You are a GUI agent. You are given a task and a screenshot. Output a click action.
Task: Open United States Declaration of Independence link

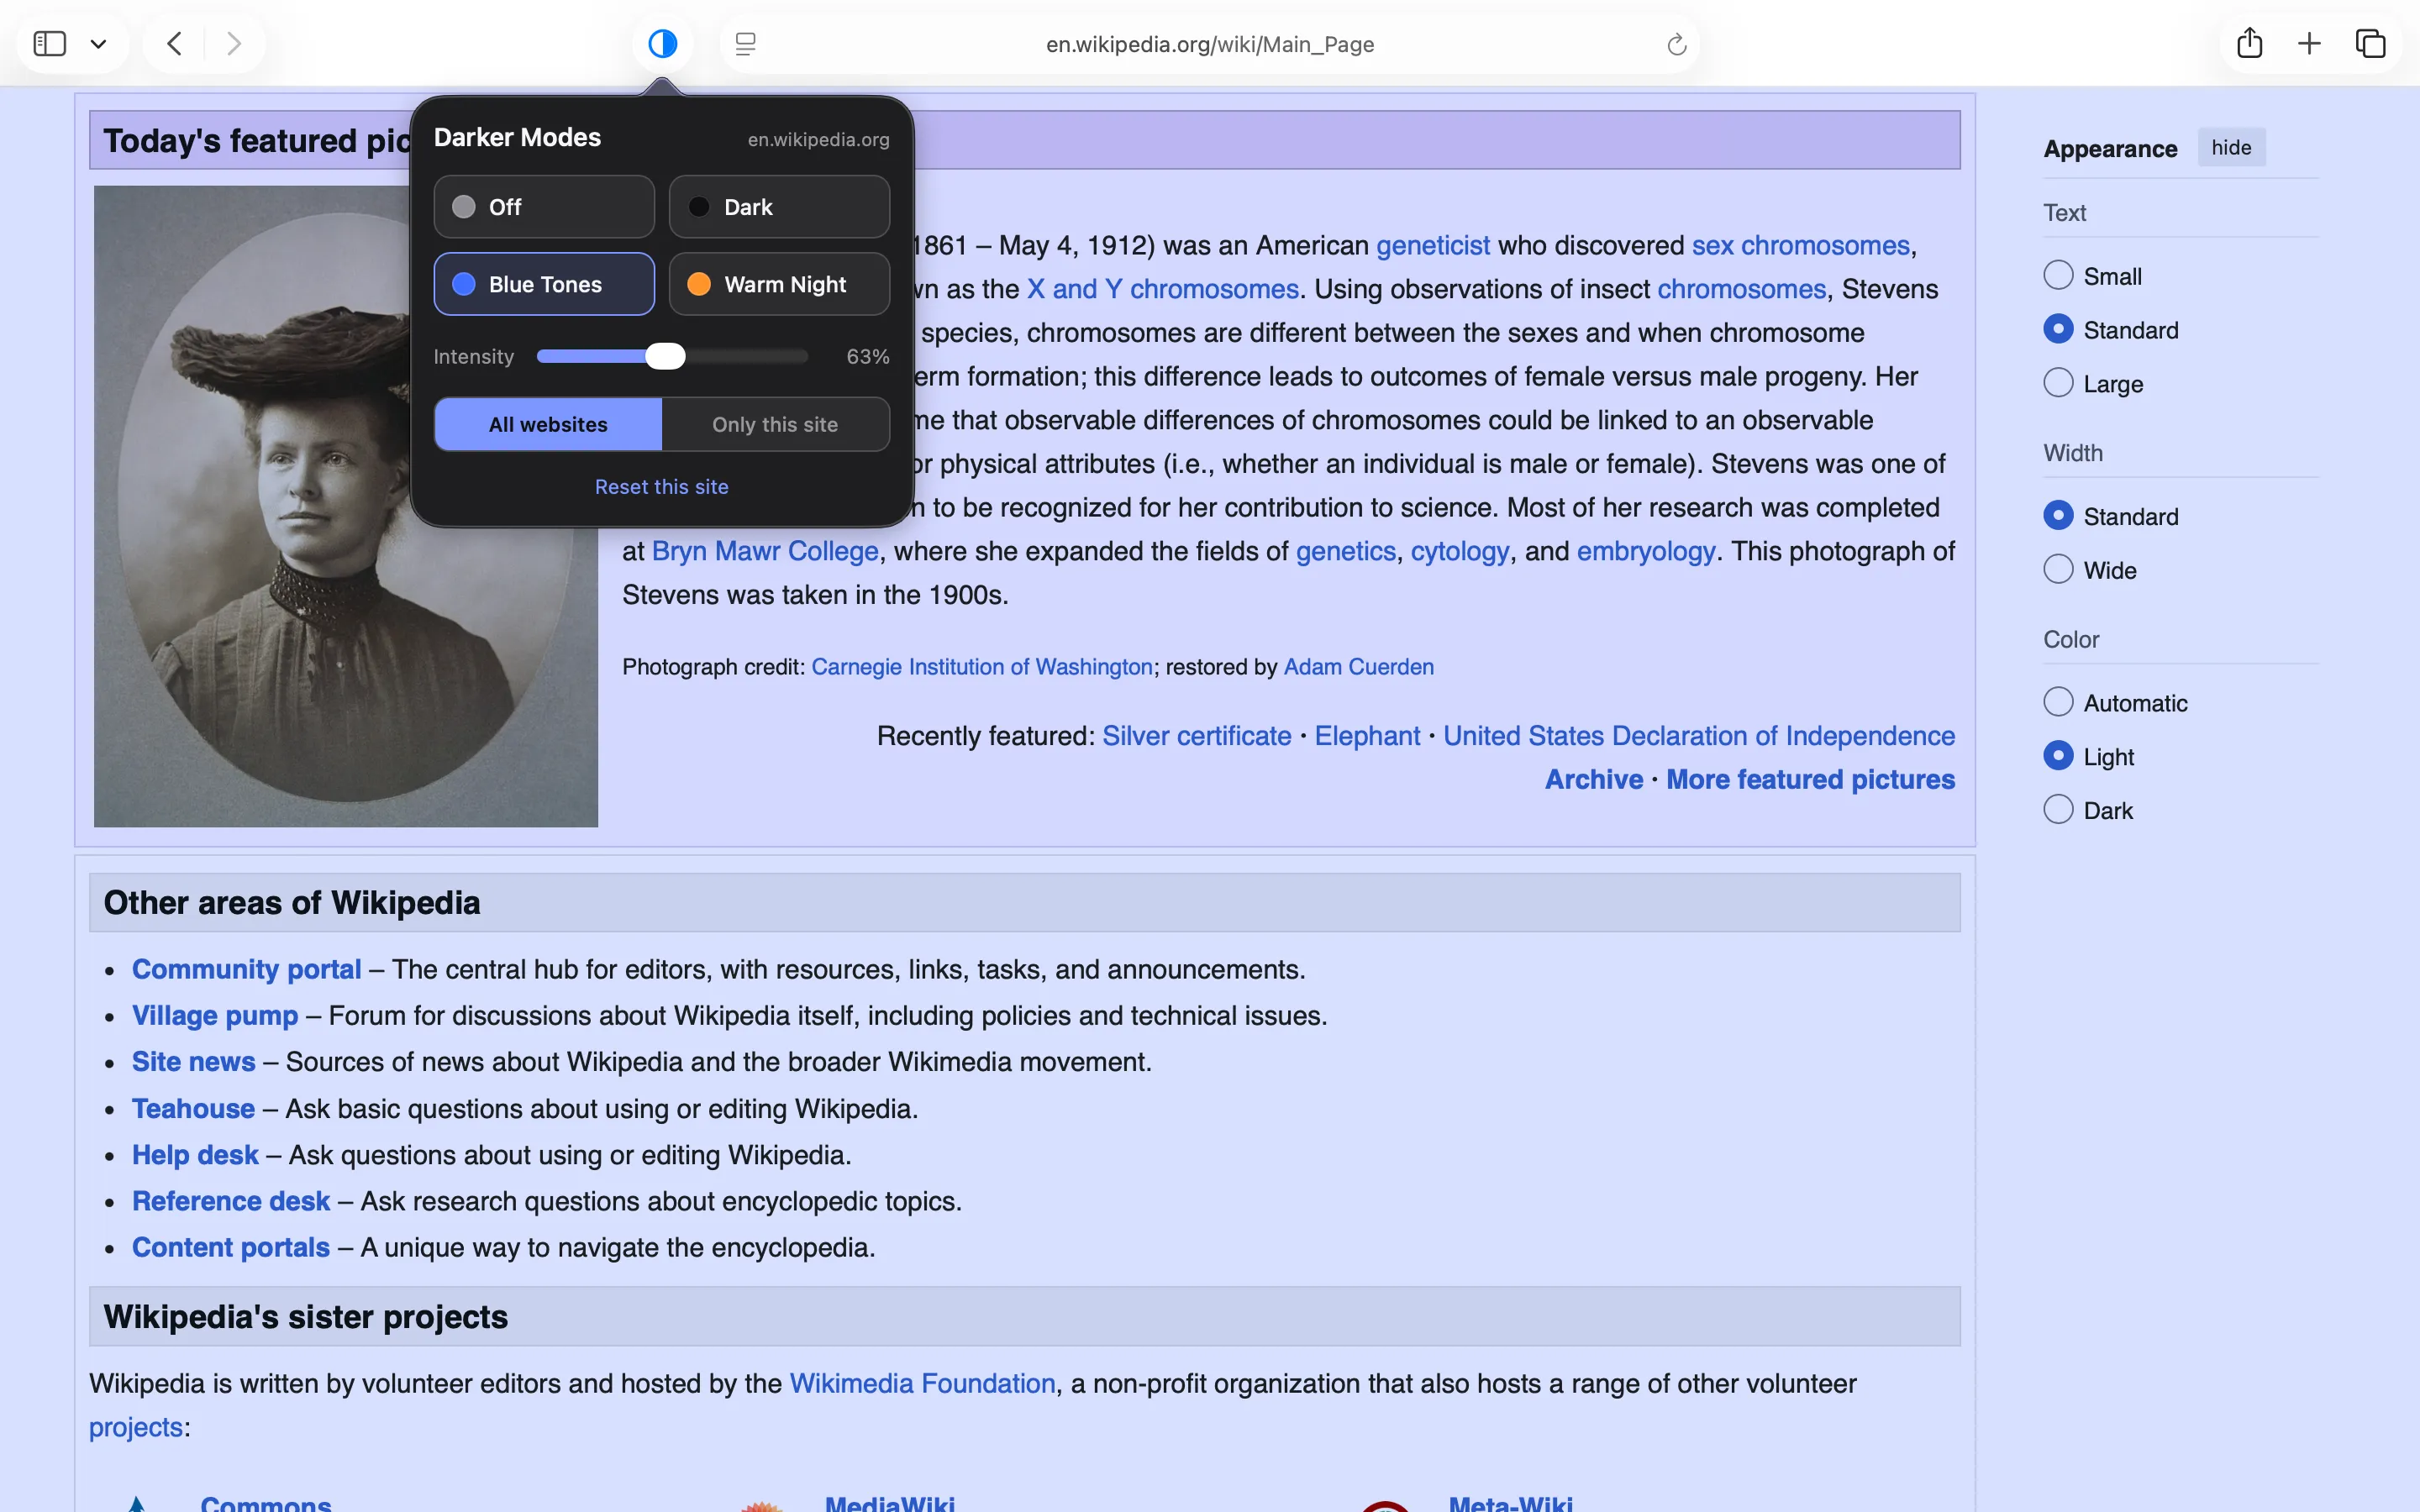[1698, 736]
